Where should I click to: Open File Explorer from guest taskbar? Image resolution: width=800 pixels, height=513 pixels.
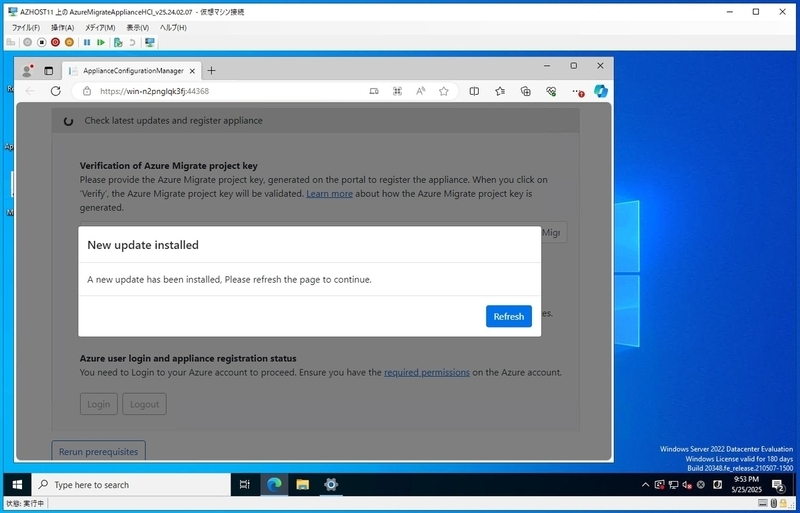[x=303, y=484]
